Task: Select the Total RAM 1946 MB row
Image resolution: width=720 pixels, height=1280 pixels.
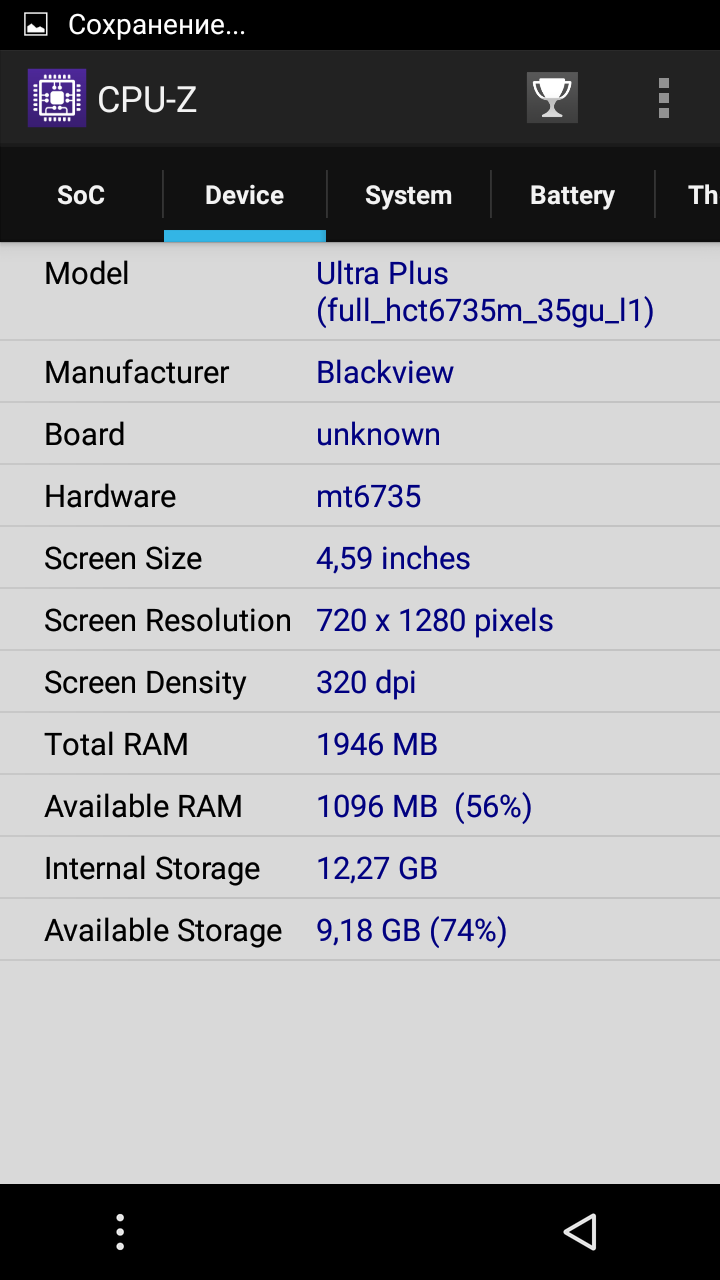Action: [x=360, y=744]
